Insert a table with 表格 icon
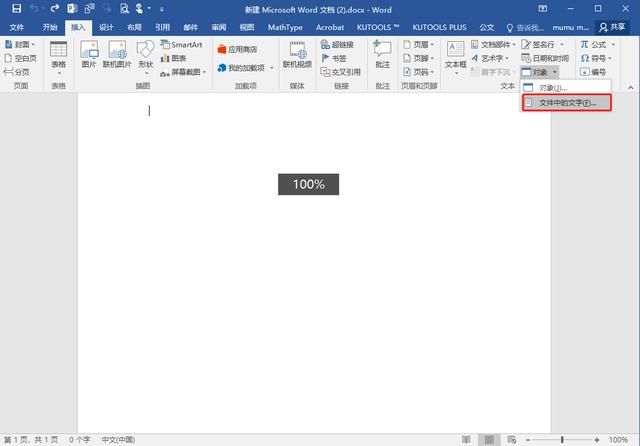Viewport: 640px width, 446px height. point(58,58)
